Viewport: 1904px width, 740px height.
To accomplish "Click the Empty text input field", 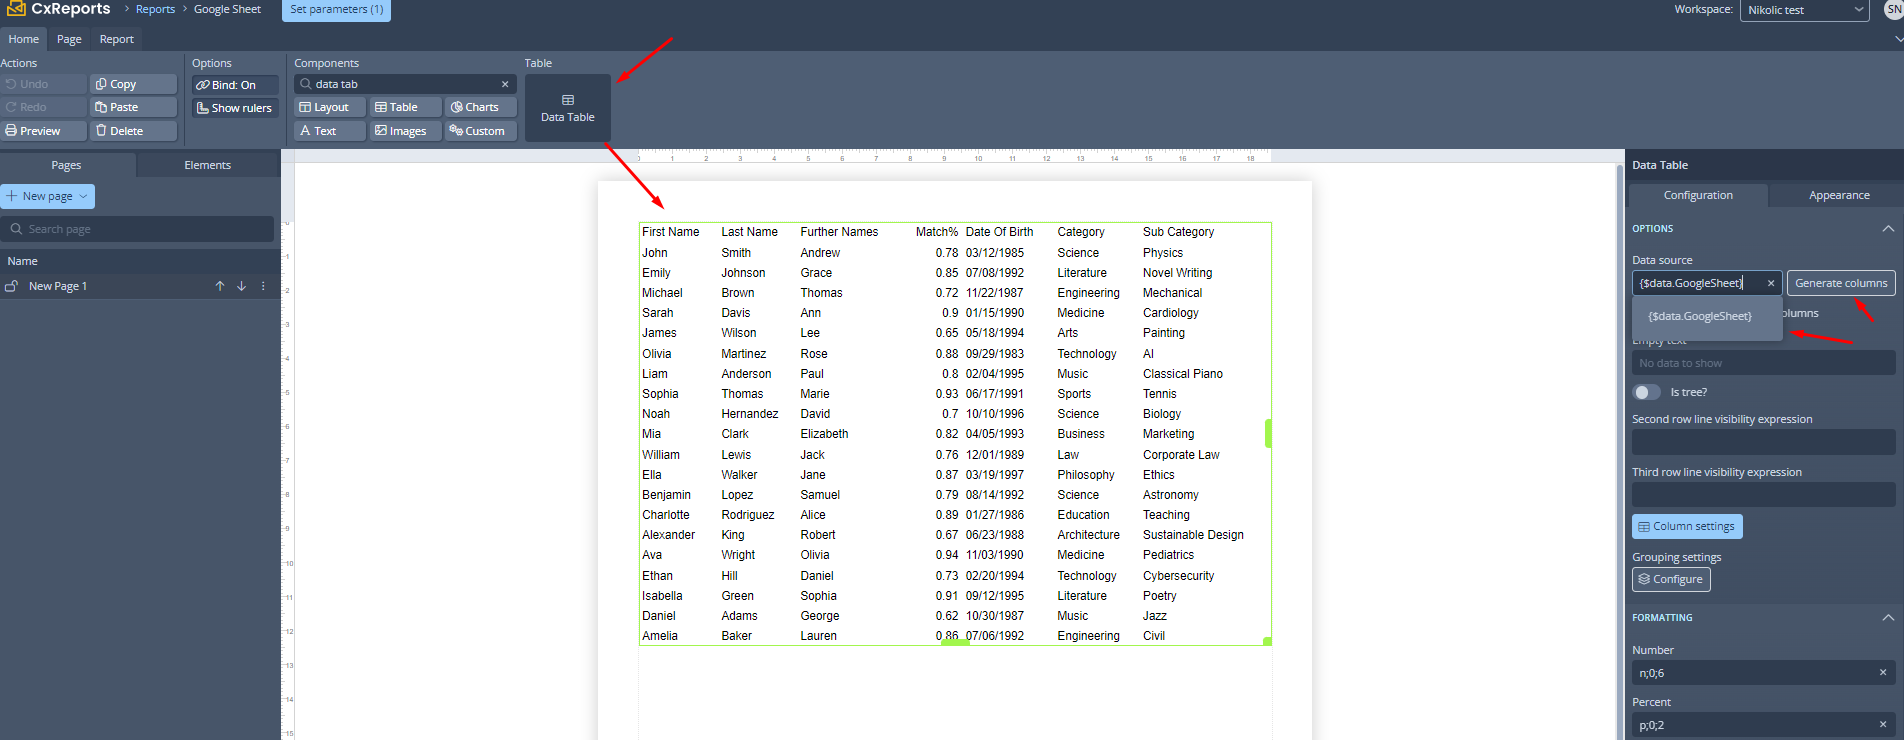I will 1763,363.
